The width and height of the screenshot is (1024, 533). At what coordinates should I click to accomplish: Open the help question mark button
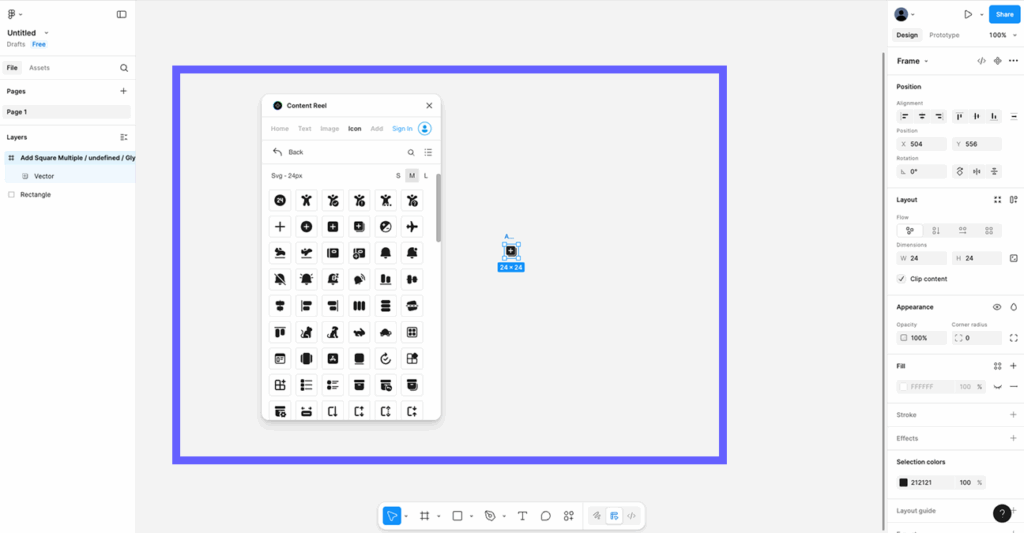pos(1002,513)
